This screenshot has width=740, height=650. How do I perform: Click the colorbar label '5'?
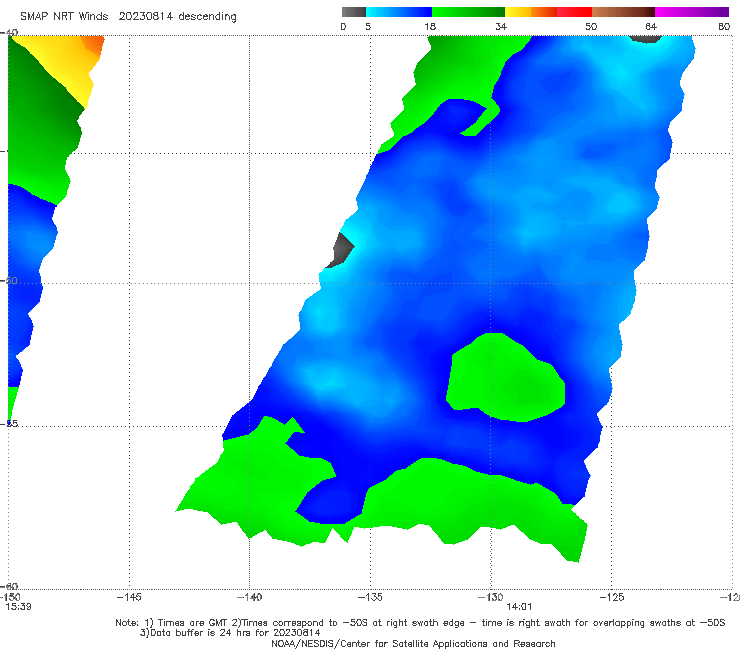pos(368,27)
